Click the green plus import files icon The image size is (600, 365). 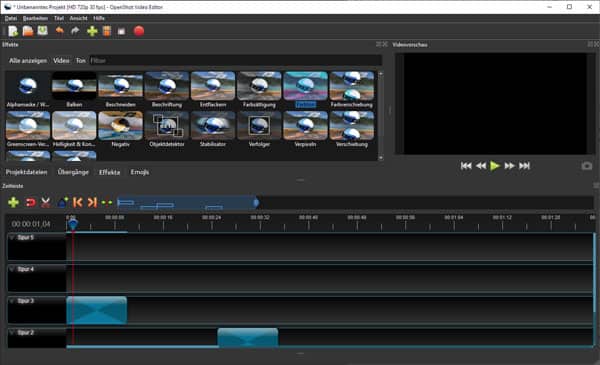pyautogui.click(x=92, y=31)
